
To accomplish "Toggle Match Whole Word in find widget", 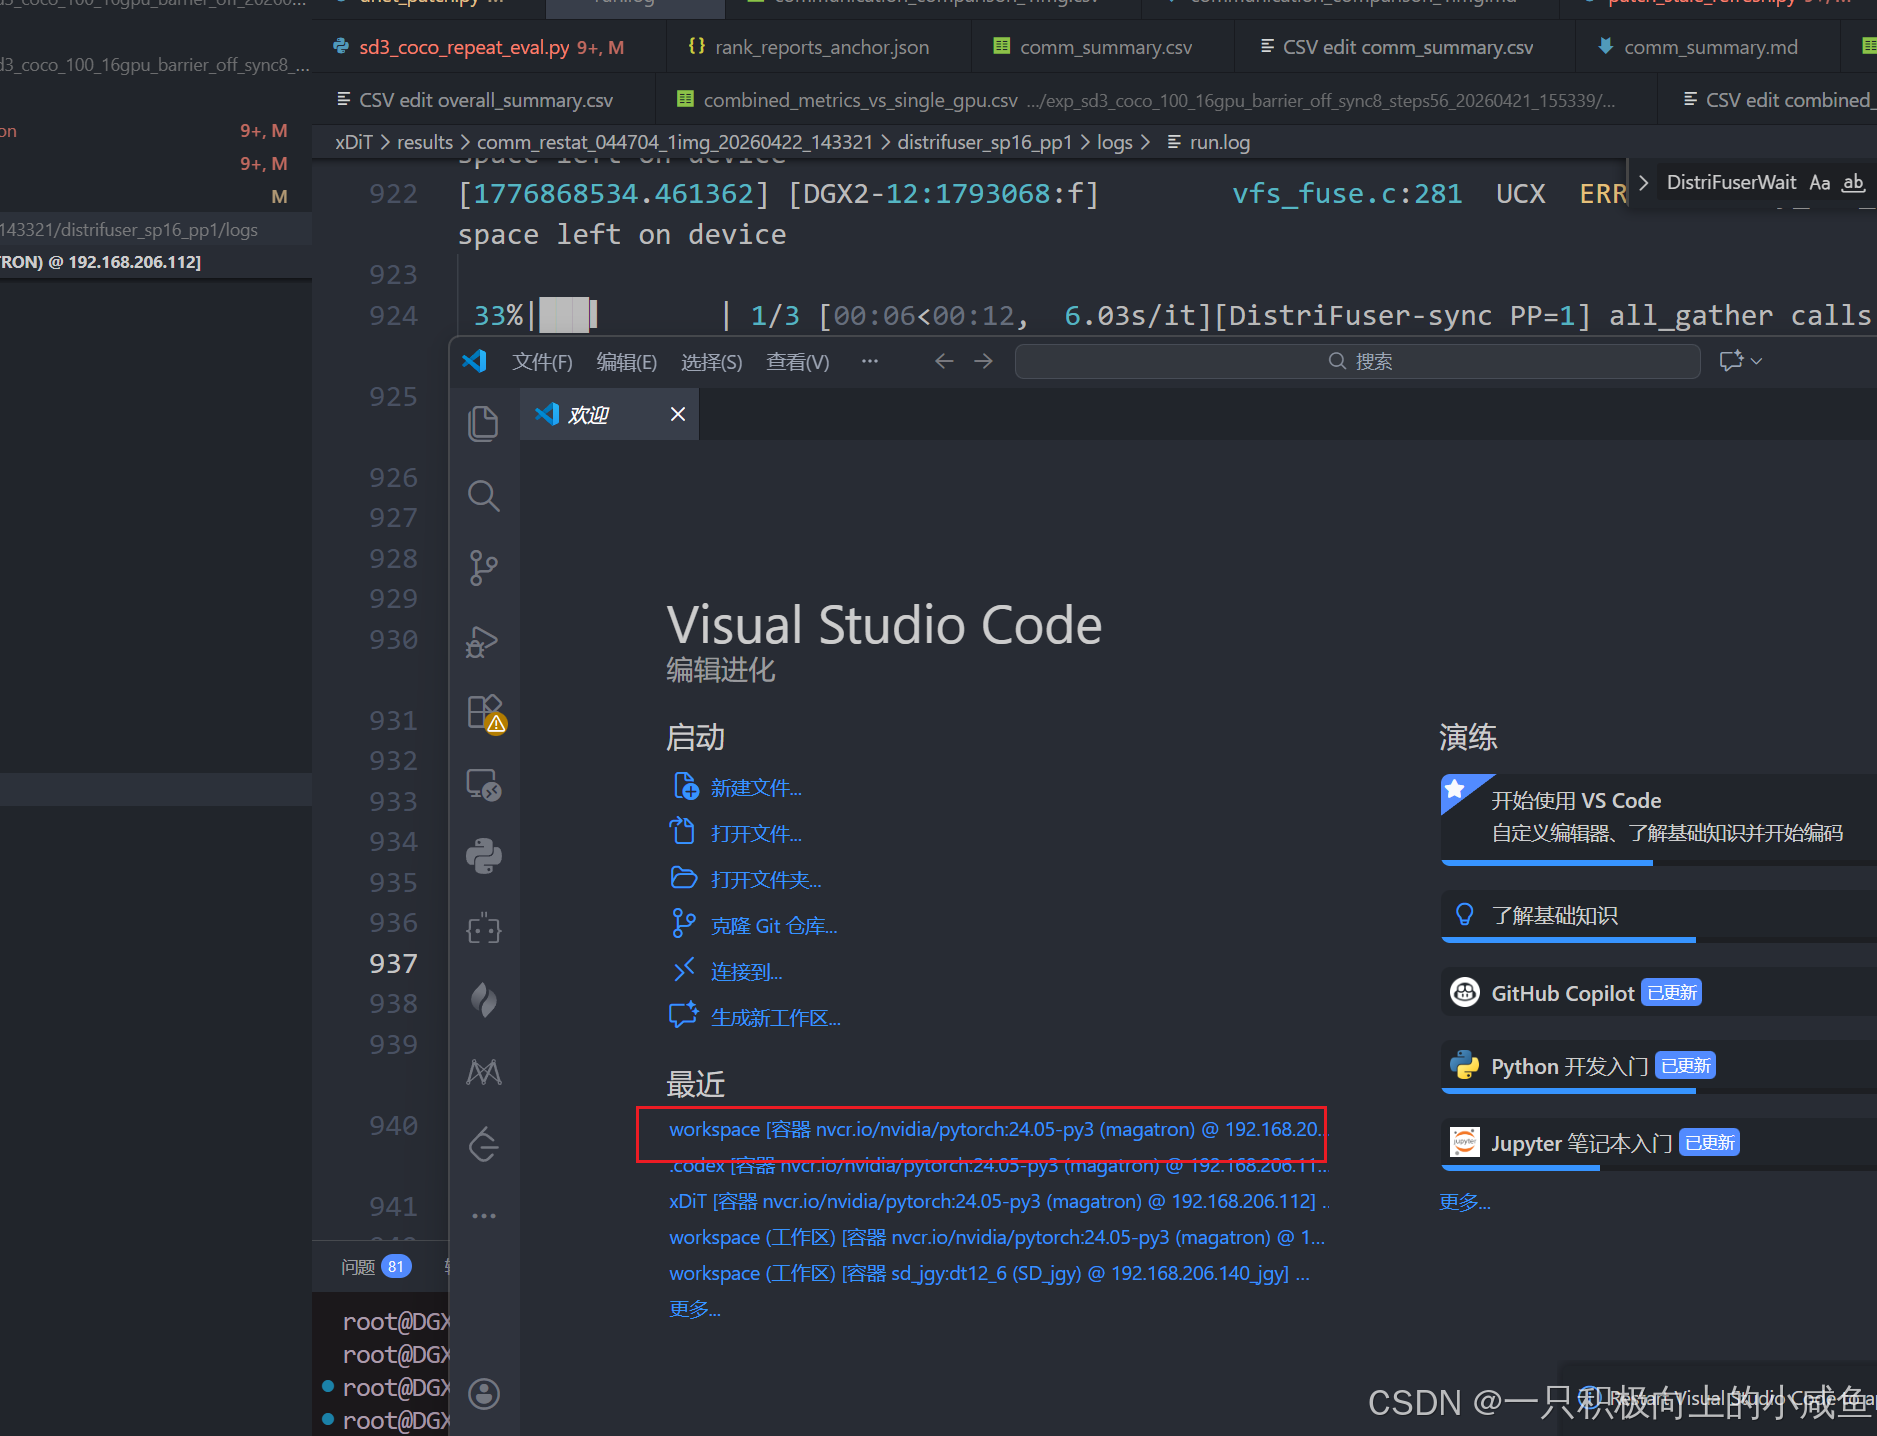I will tap(1853, 182).
